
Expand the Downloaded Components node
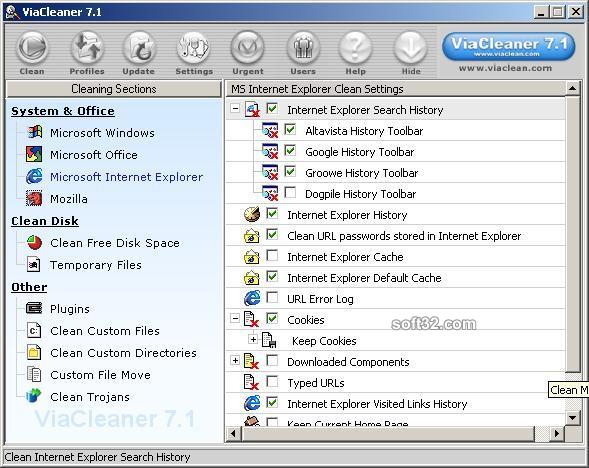[235, 361]
